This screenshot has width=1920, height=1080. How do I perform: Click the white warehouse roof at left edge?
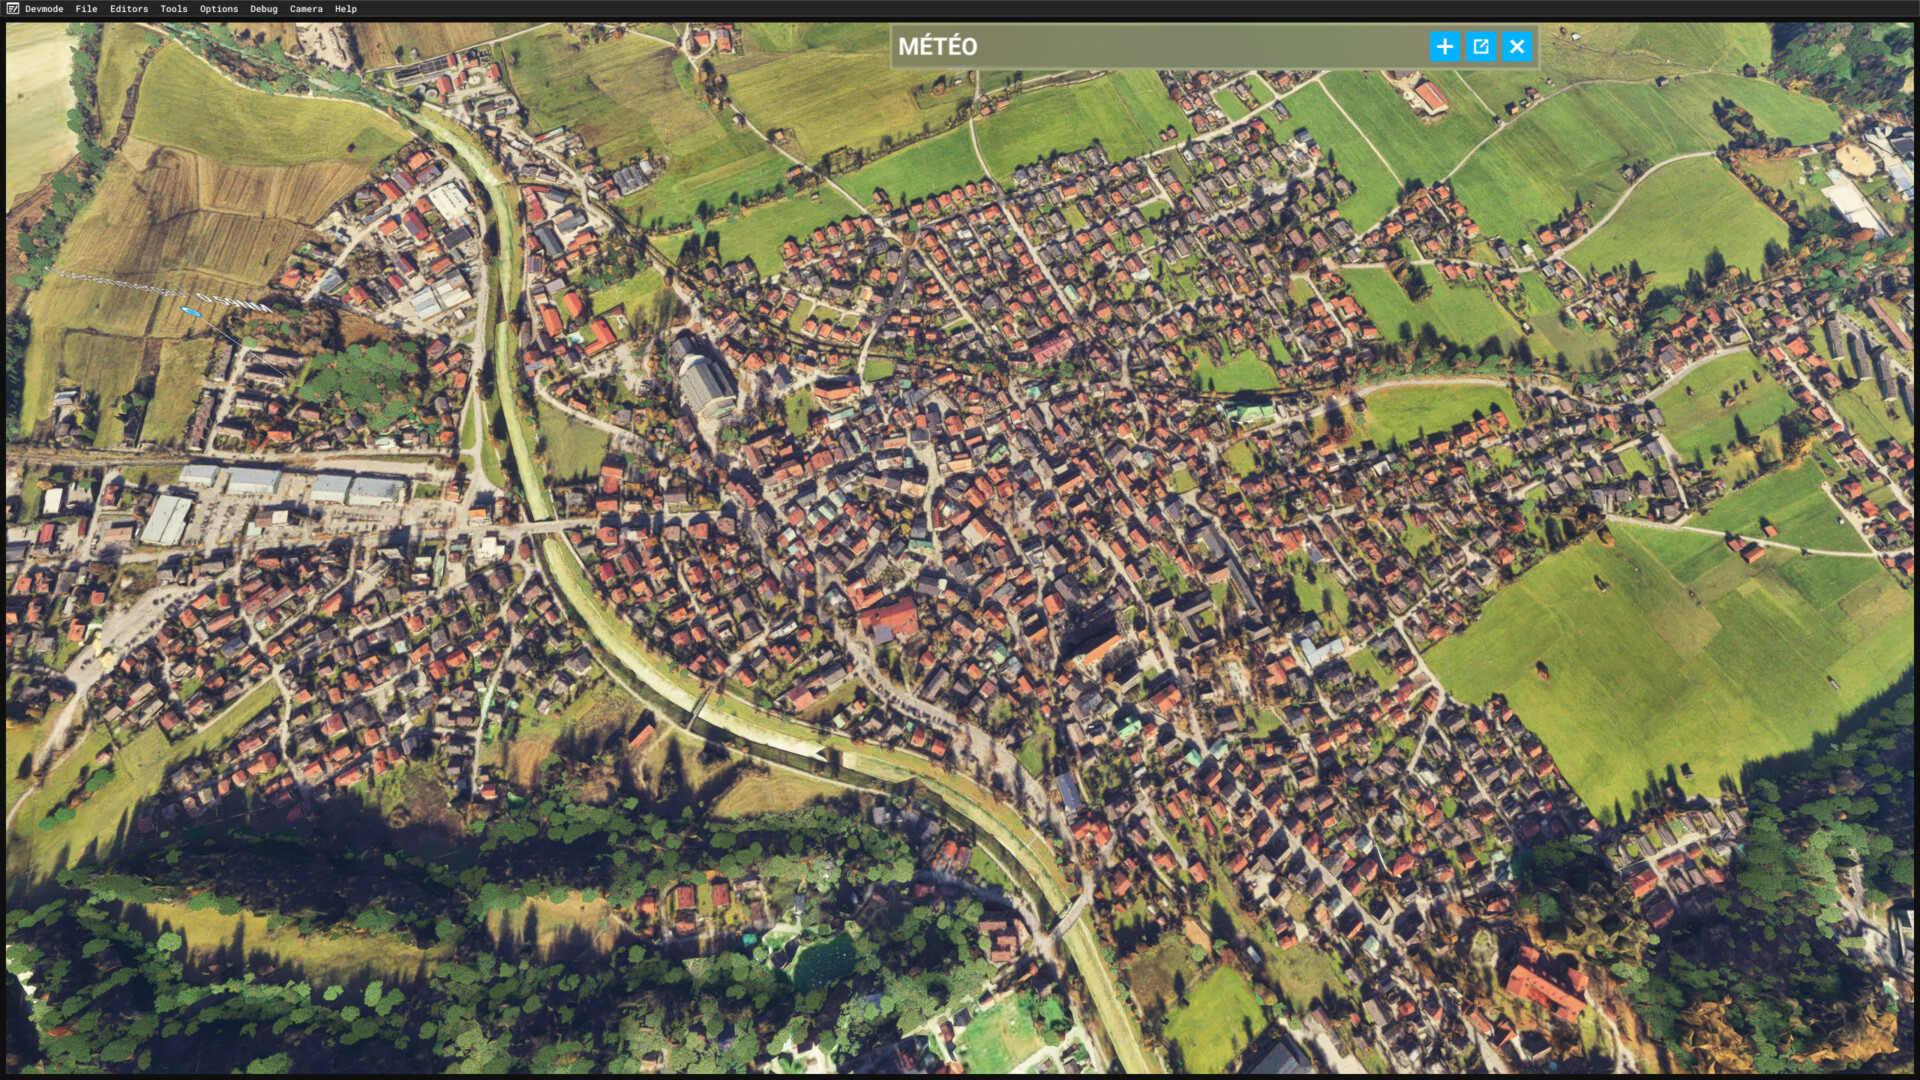coord(167,520)
